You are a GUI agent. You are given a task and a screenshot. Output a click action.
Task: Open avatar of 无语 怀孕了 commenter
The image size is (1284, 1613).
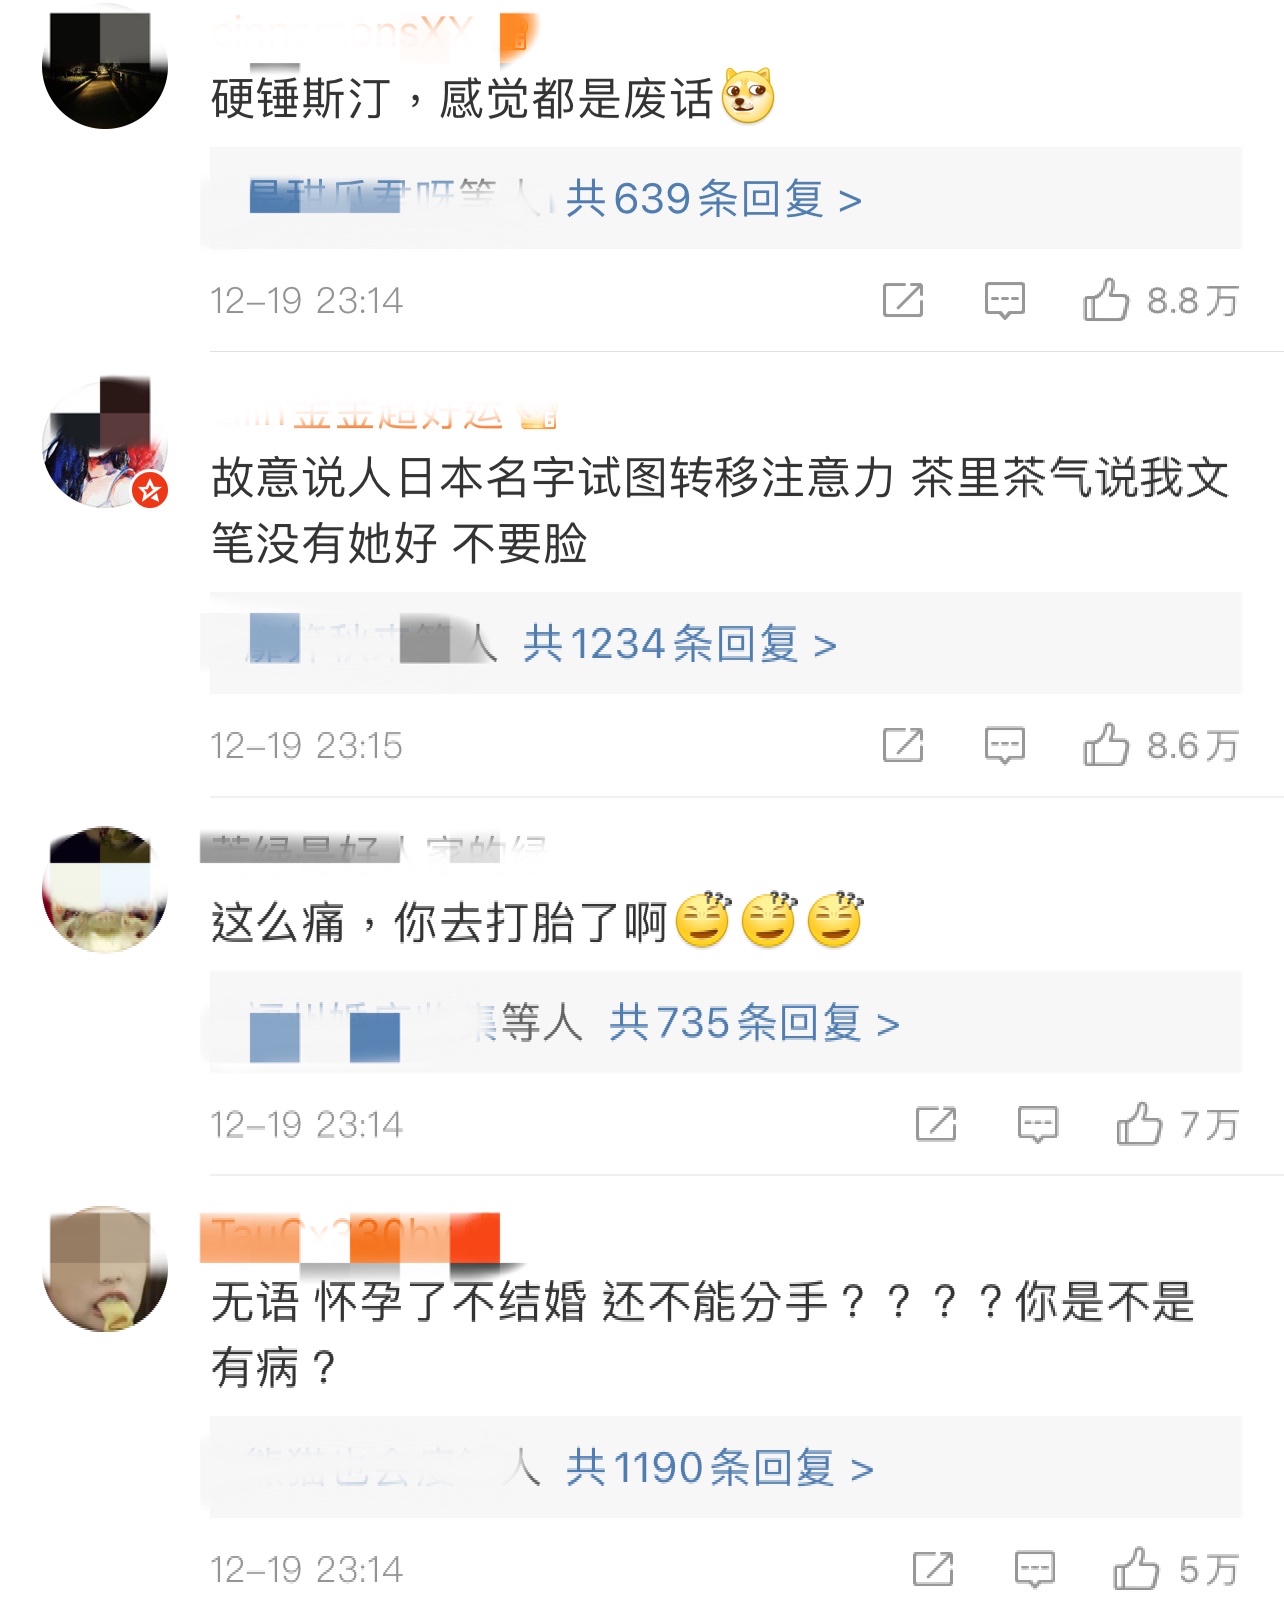tap(105, 1269)
